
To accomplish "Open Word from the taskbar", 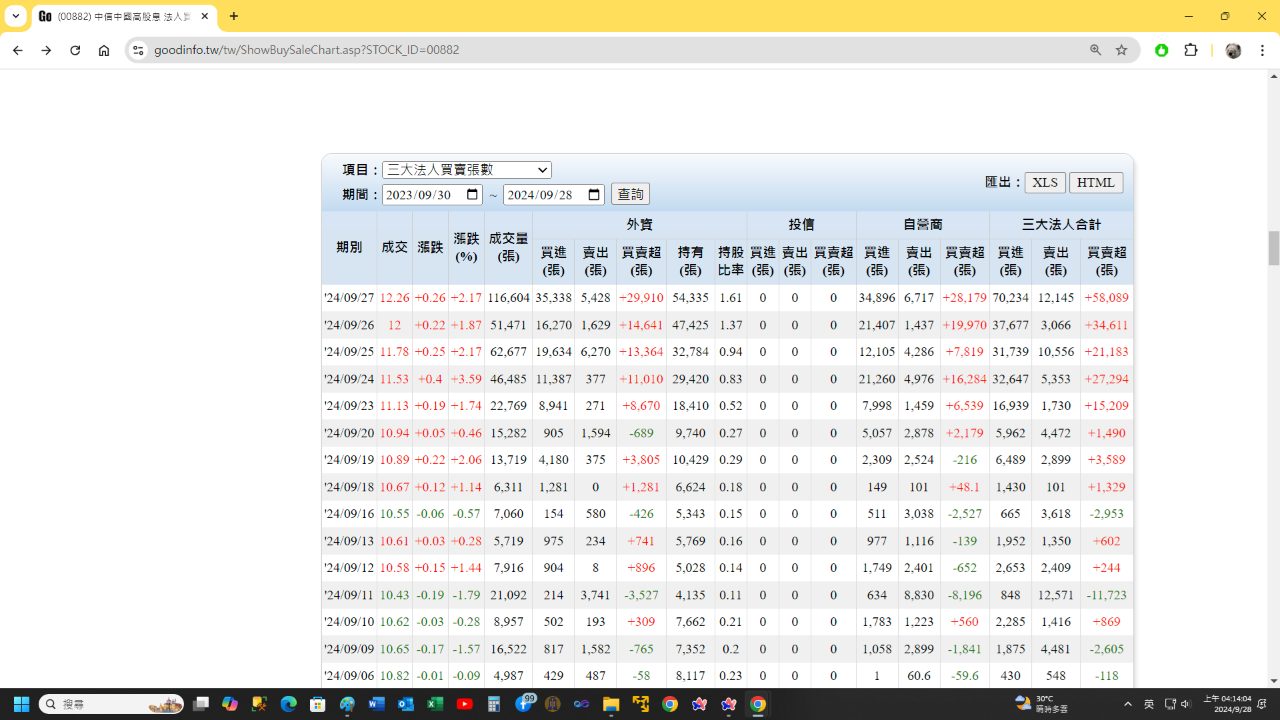I will click(x=376, y=704).
